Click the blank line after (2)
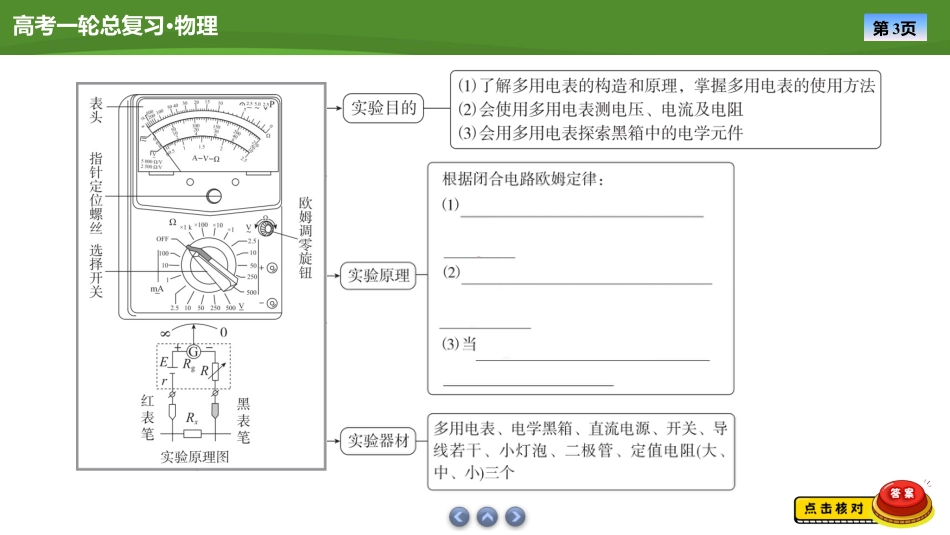The image size is (950, 535). click(x=587, y=283)
